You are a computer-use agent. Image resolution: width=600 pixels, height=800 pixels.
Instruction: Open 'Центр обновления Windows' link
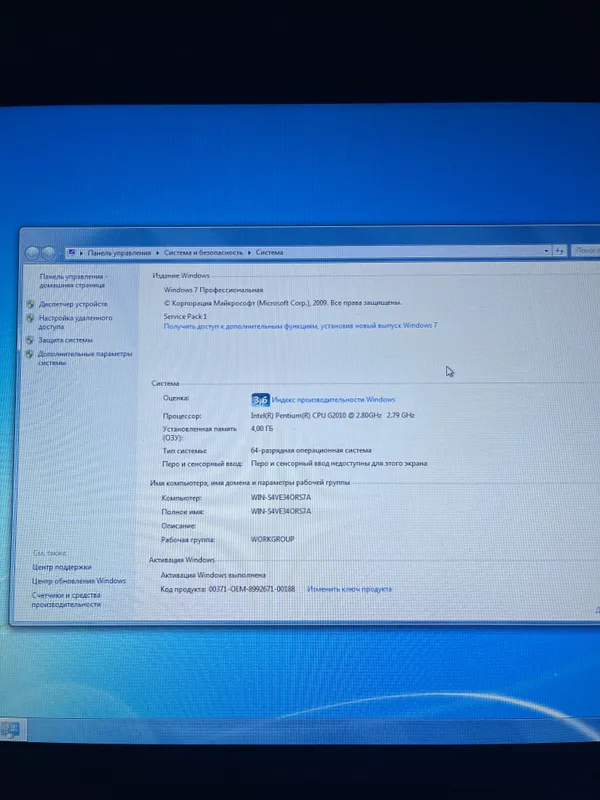click(79, 581)
